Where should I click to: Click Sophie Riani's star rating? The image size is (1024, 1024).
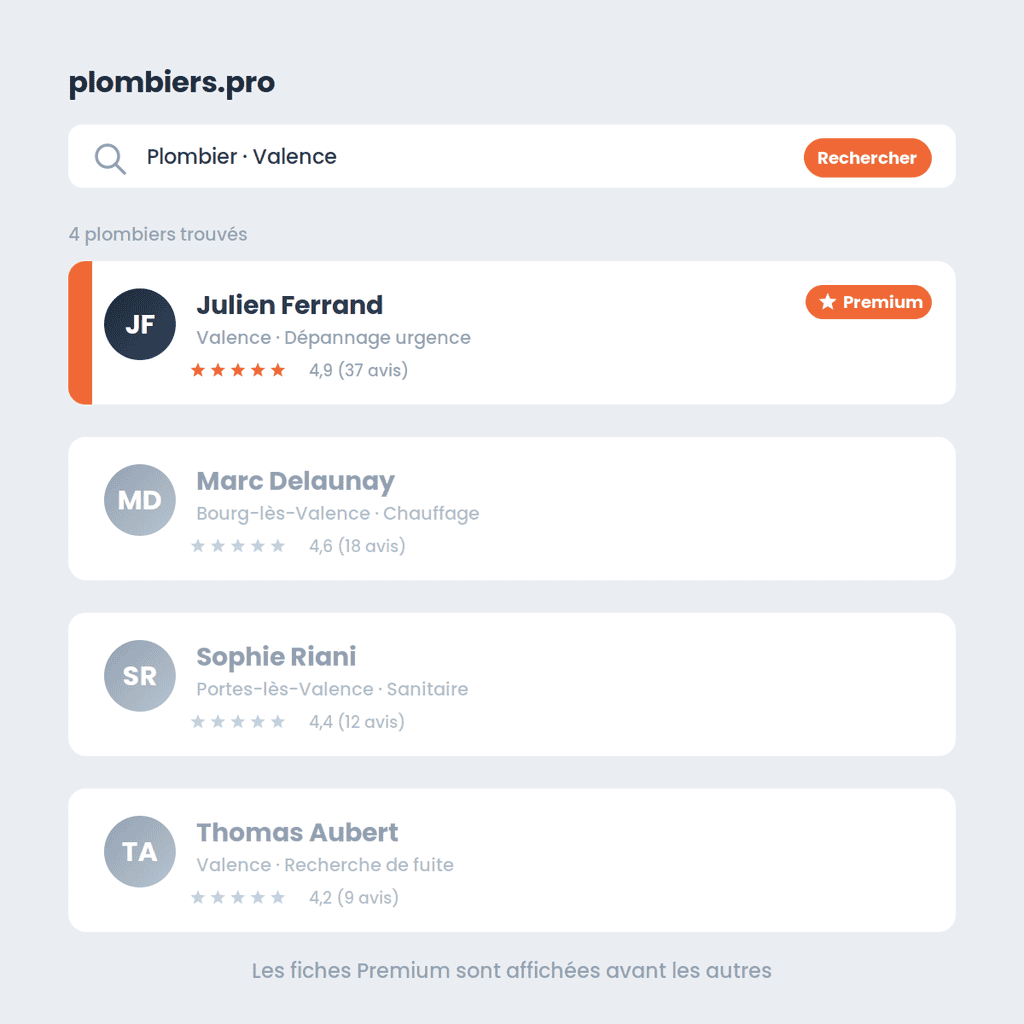tap(238, 722)
